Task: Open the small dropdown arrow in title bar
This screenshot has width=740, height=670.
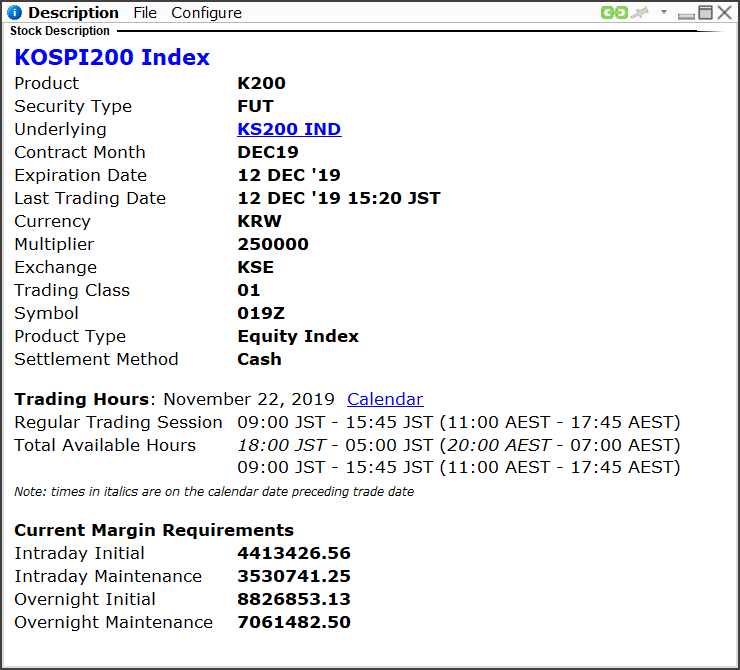Action: tap(664, 12)
